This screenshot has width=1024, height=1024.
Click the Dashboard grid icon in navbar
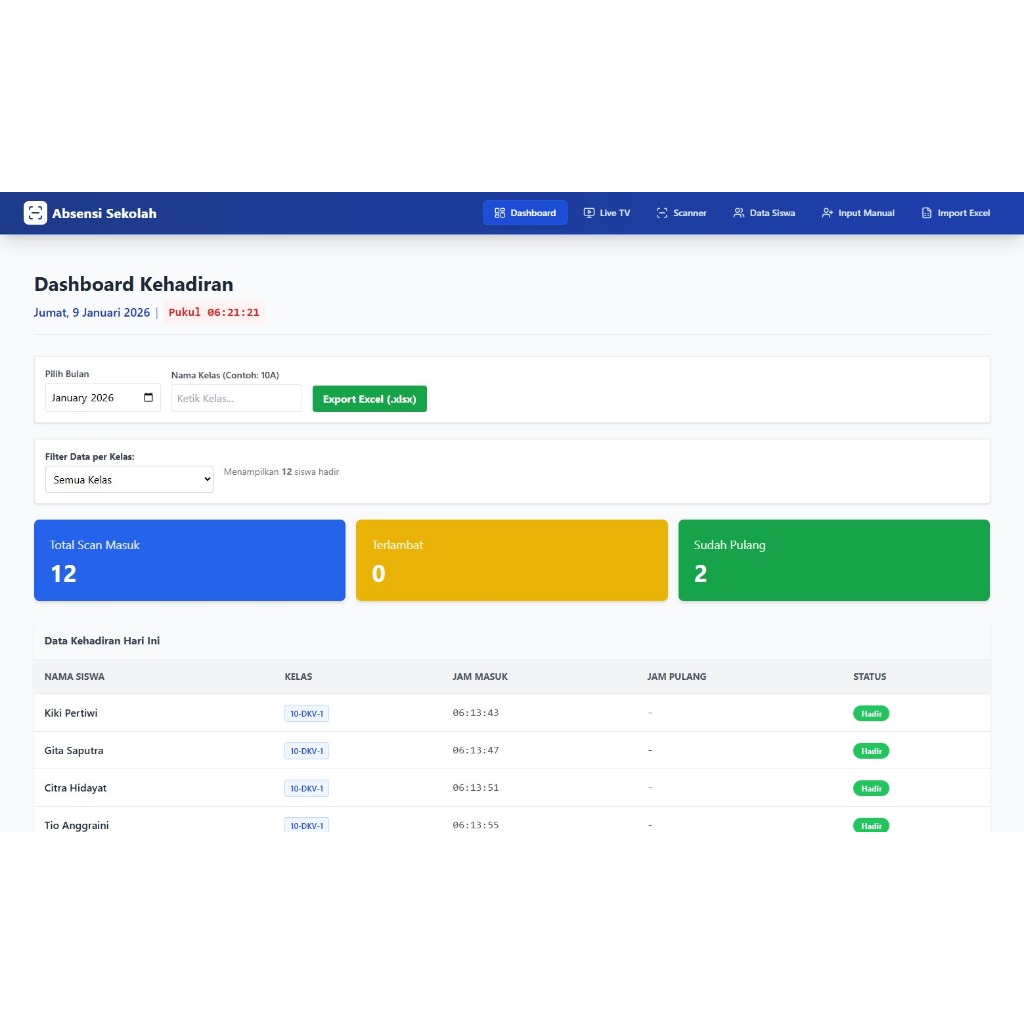[x=500, y=213]
